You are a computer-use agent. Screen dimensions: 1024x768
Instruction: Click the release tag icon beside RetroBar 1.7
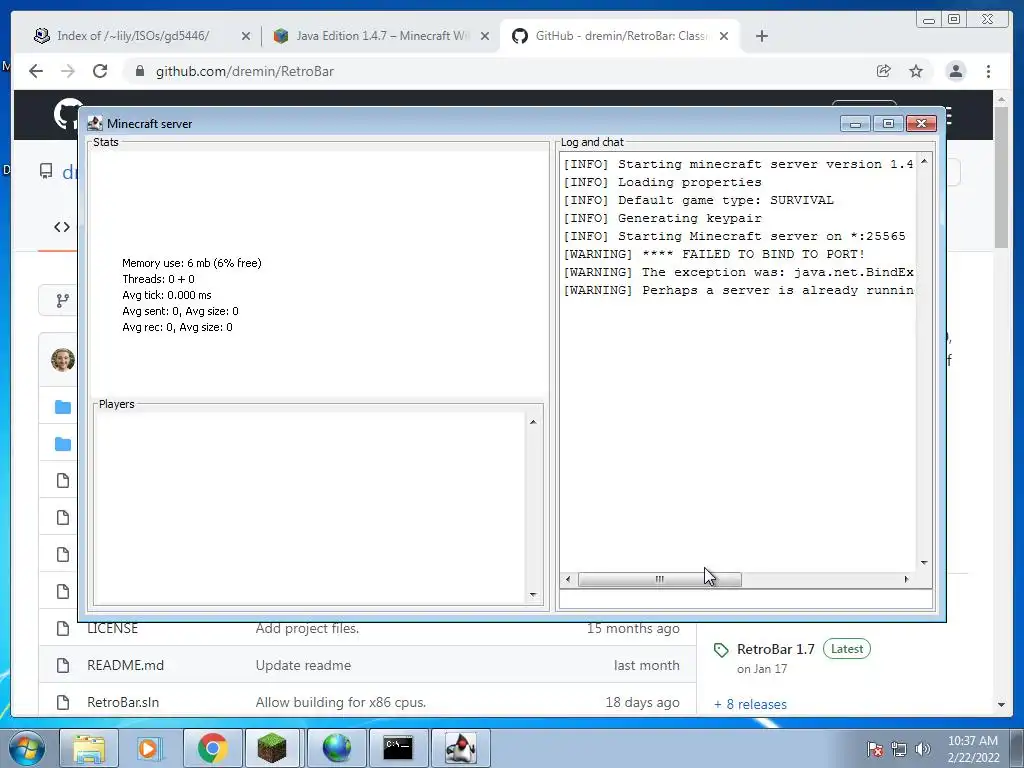point(721,650)
